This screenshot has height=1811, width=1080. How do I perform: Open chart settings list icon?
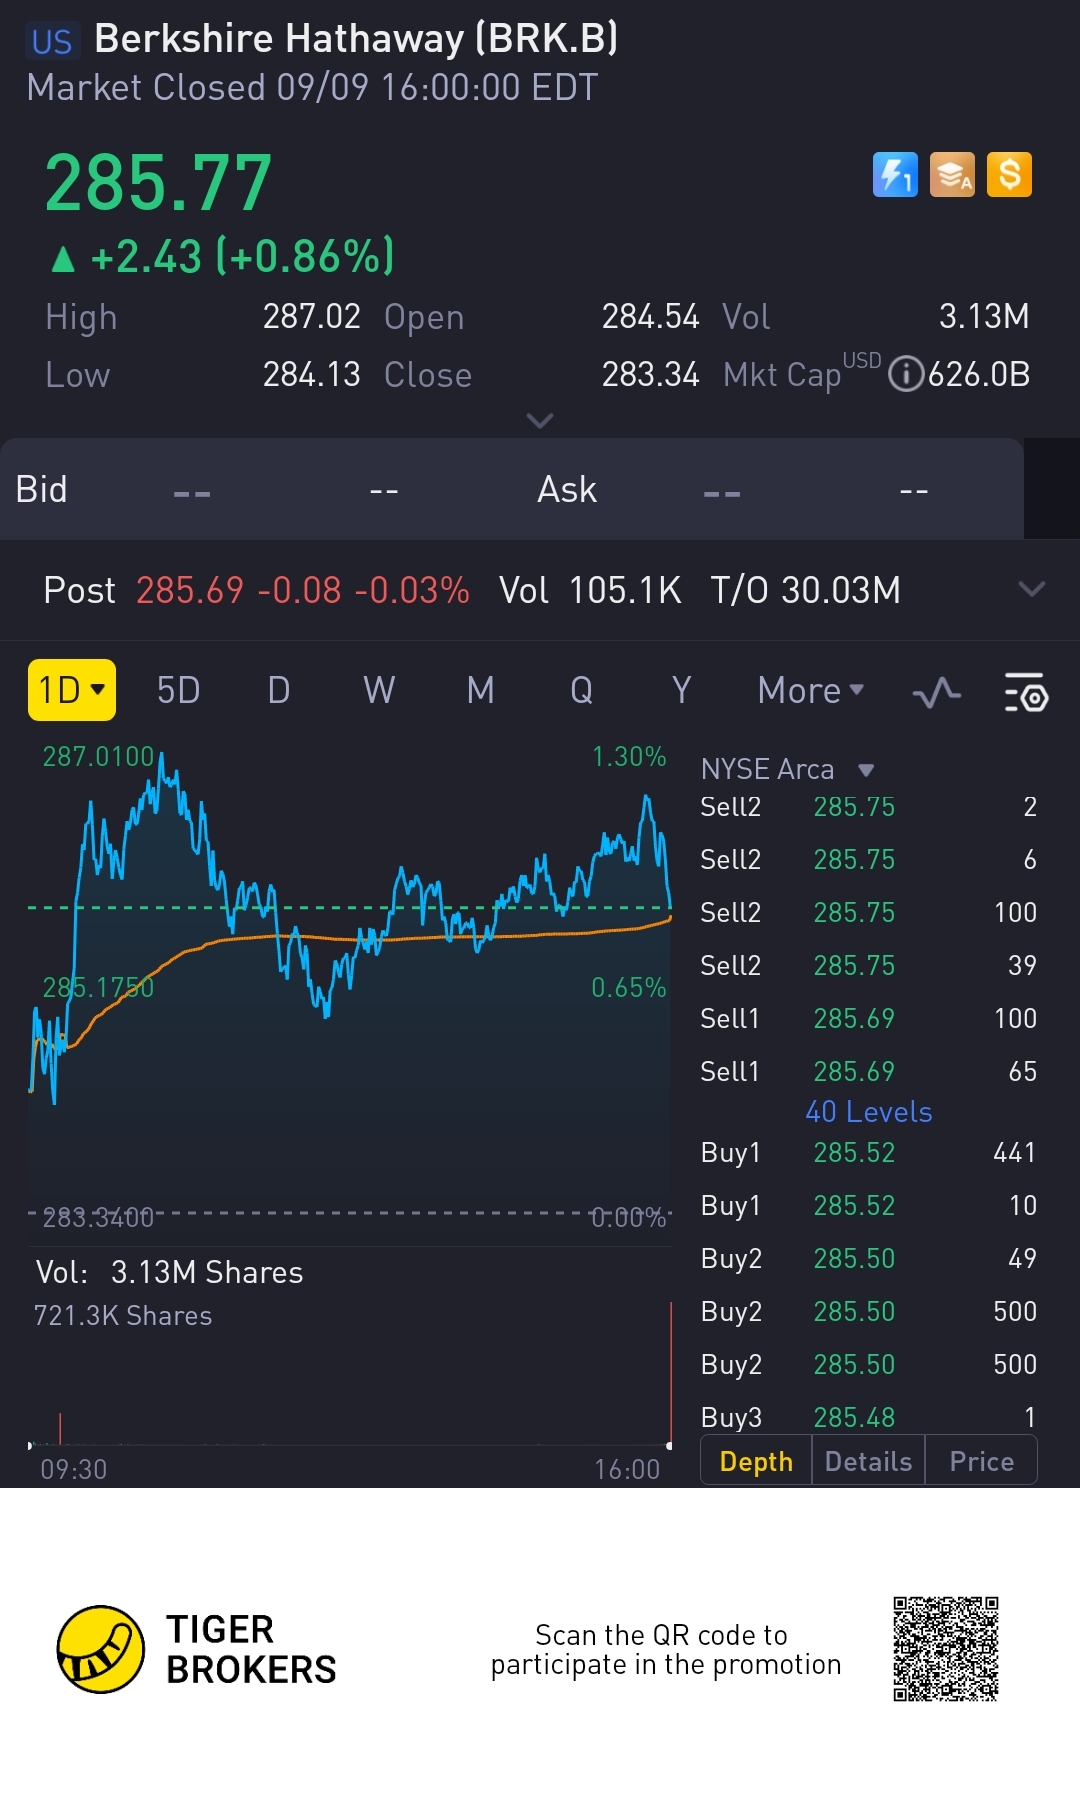click(1025, 692)
